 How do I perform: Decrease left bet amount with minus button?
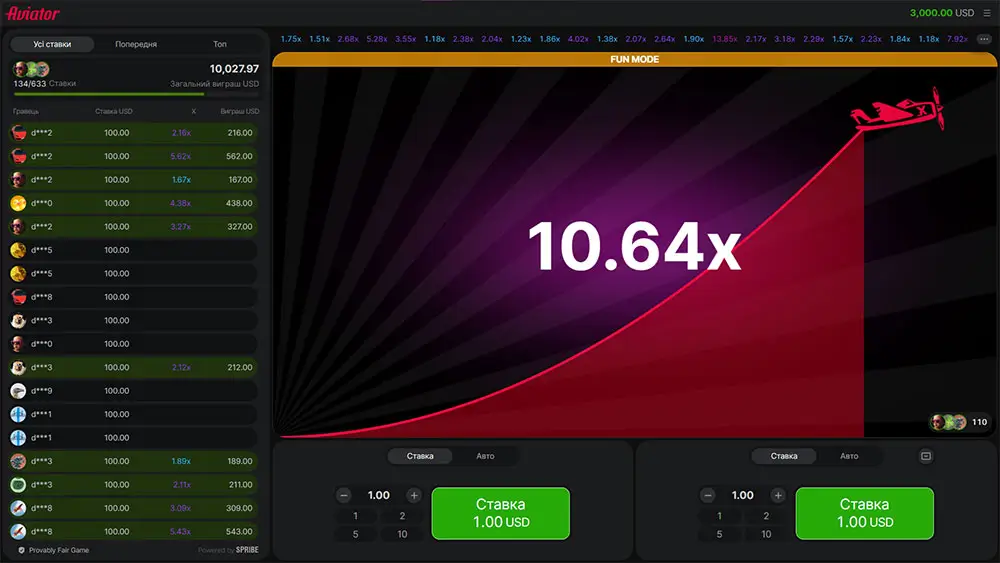point(344,495)
